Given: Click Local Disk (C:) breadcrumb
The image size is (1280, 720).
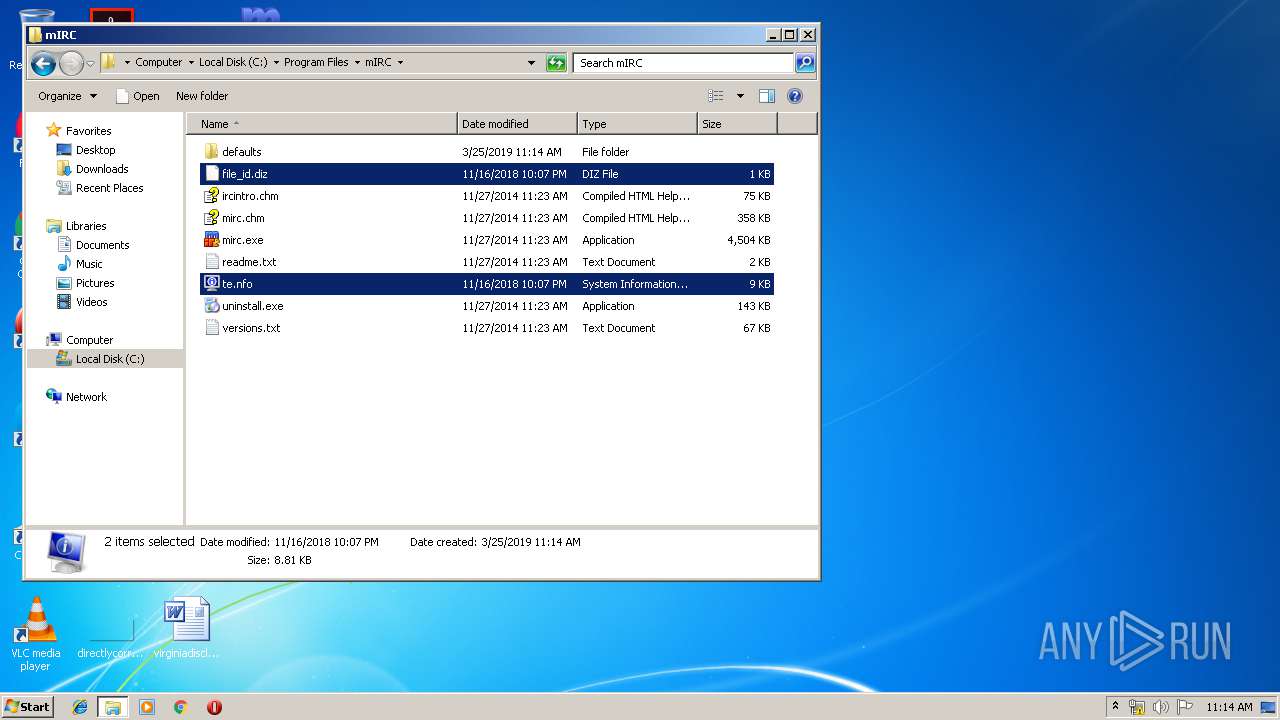Looking at the screenshot, I should tap(233, 62).
